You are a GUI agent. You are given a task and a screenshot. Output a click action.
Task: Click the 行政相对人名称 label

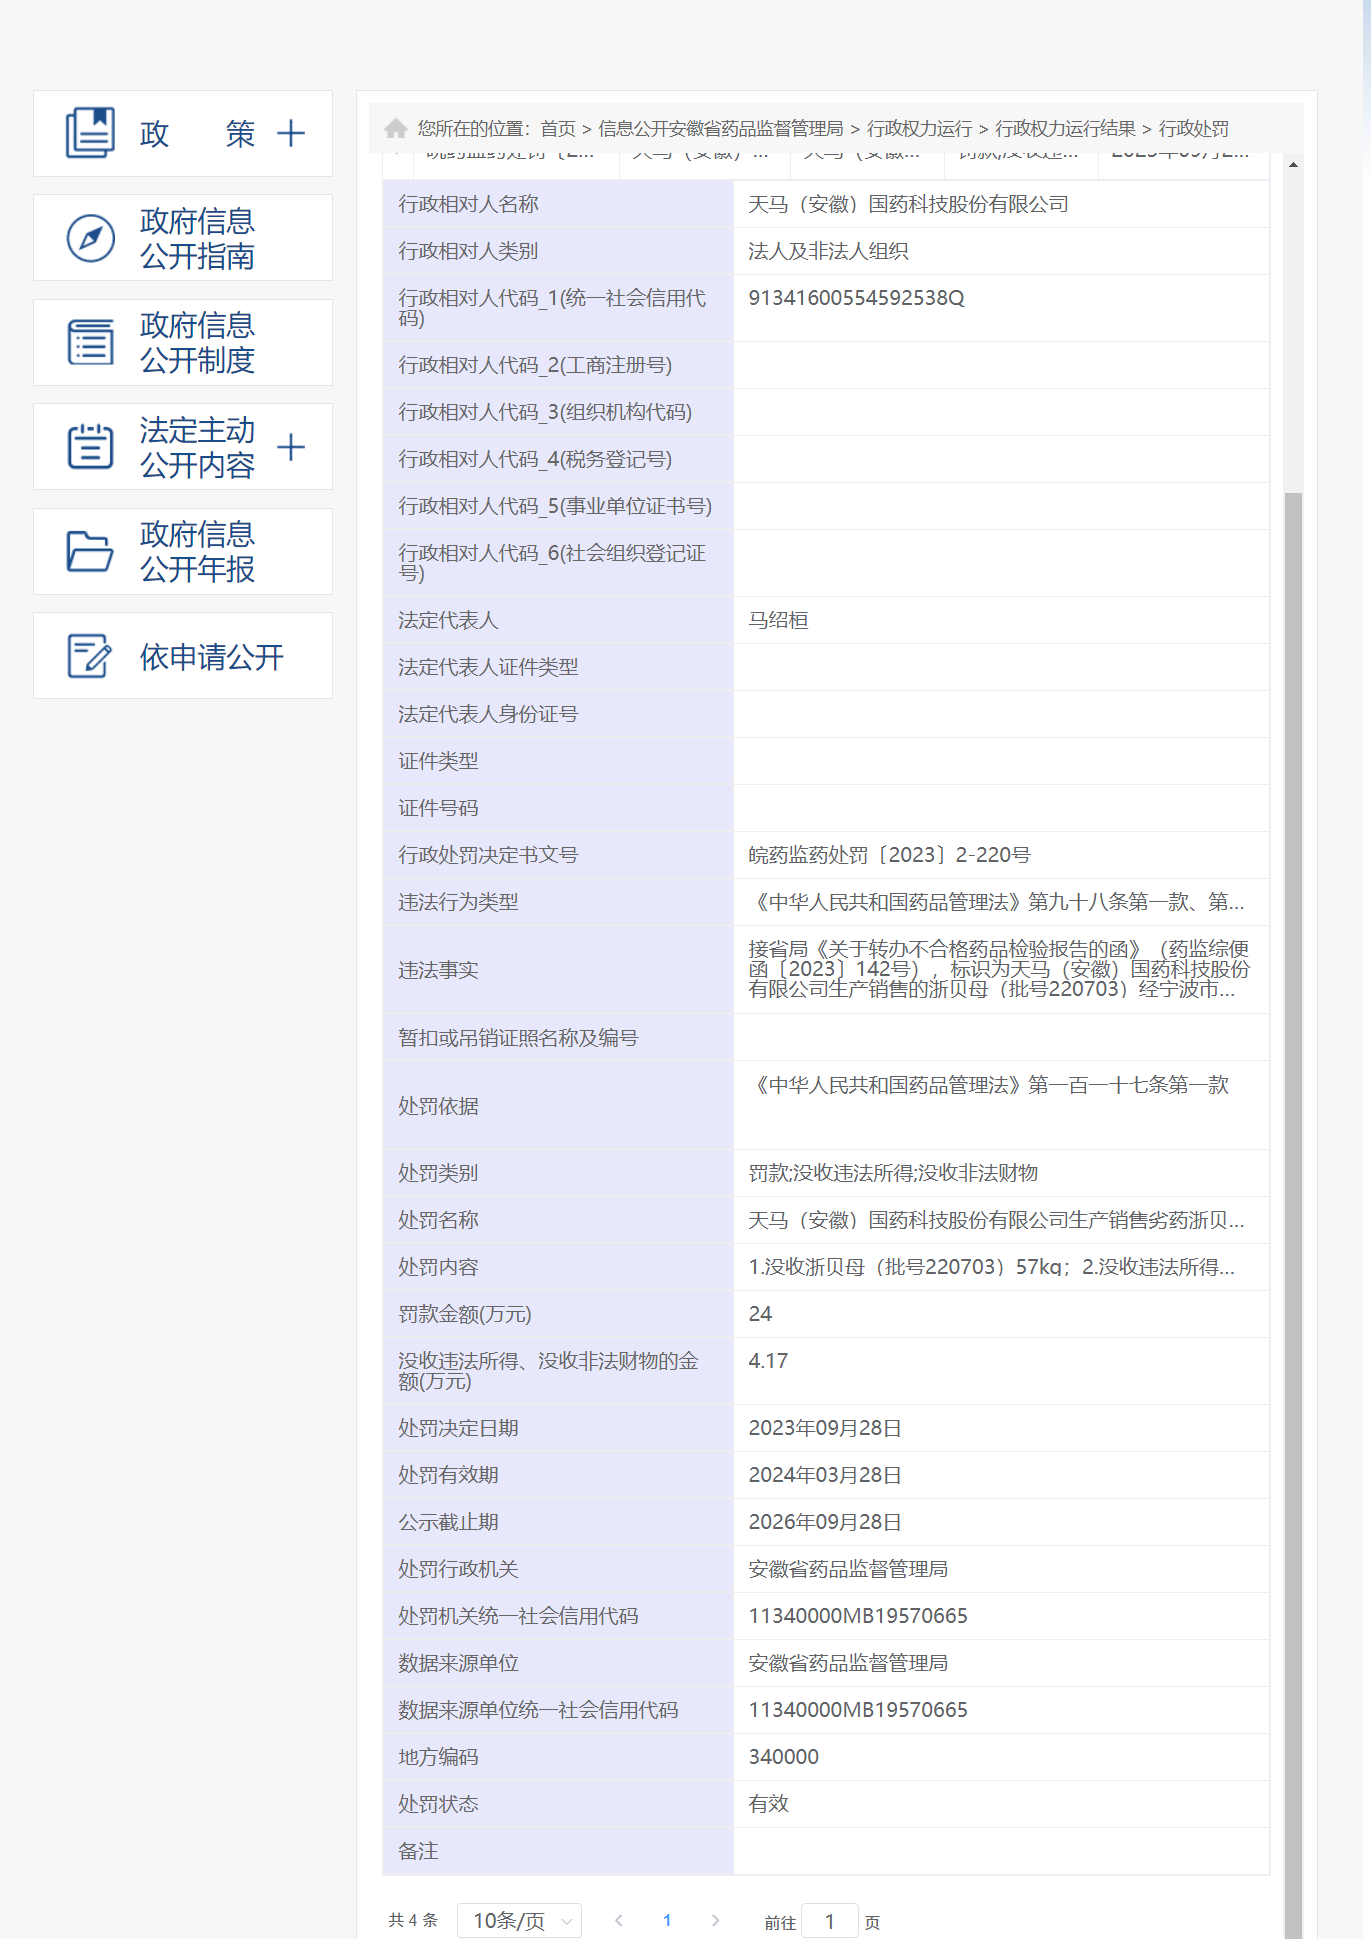[x=468, y=204]
